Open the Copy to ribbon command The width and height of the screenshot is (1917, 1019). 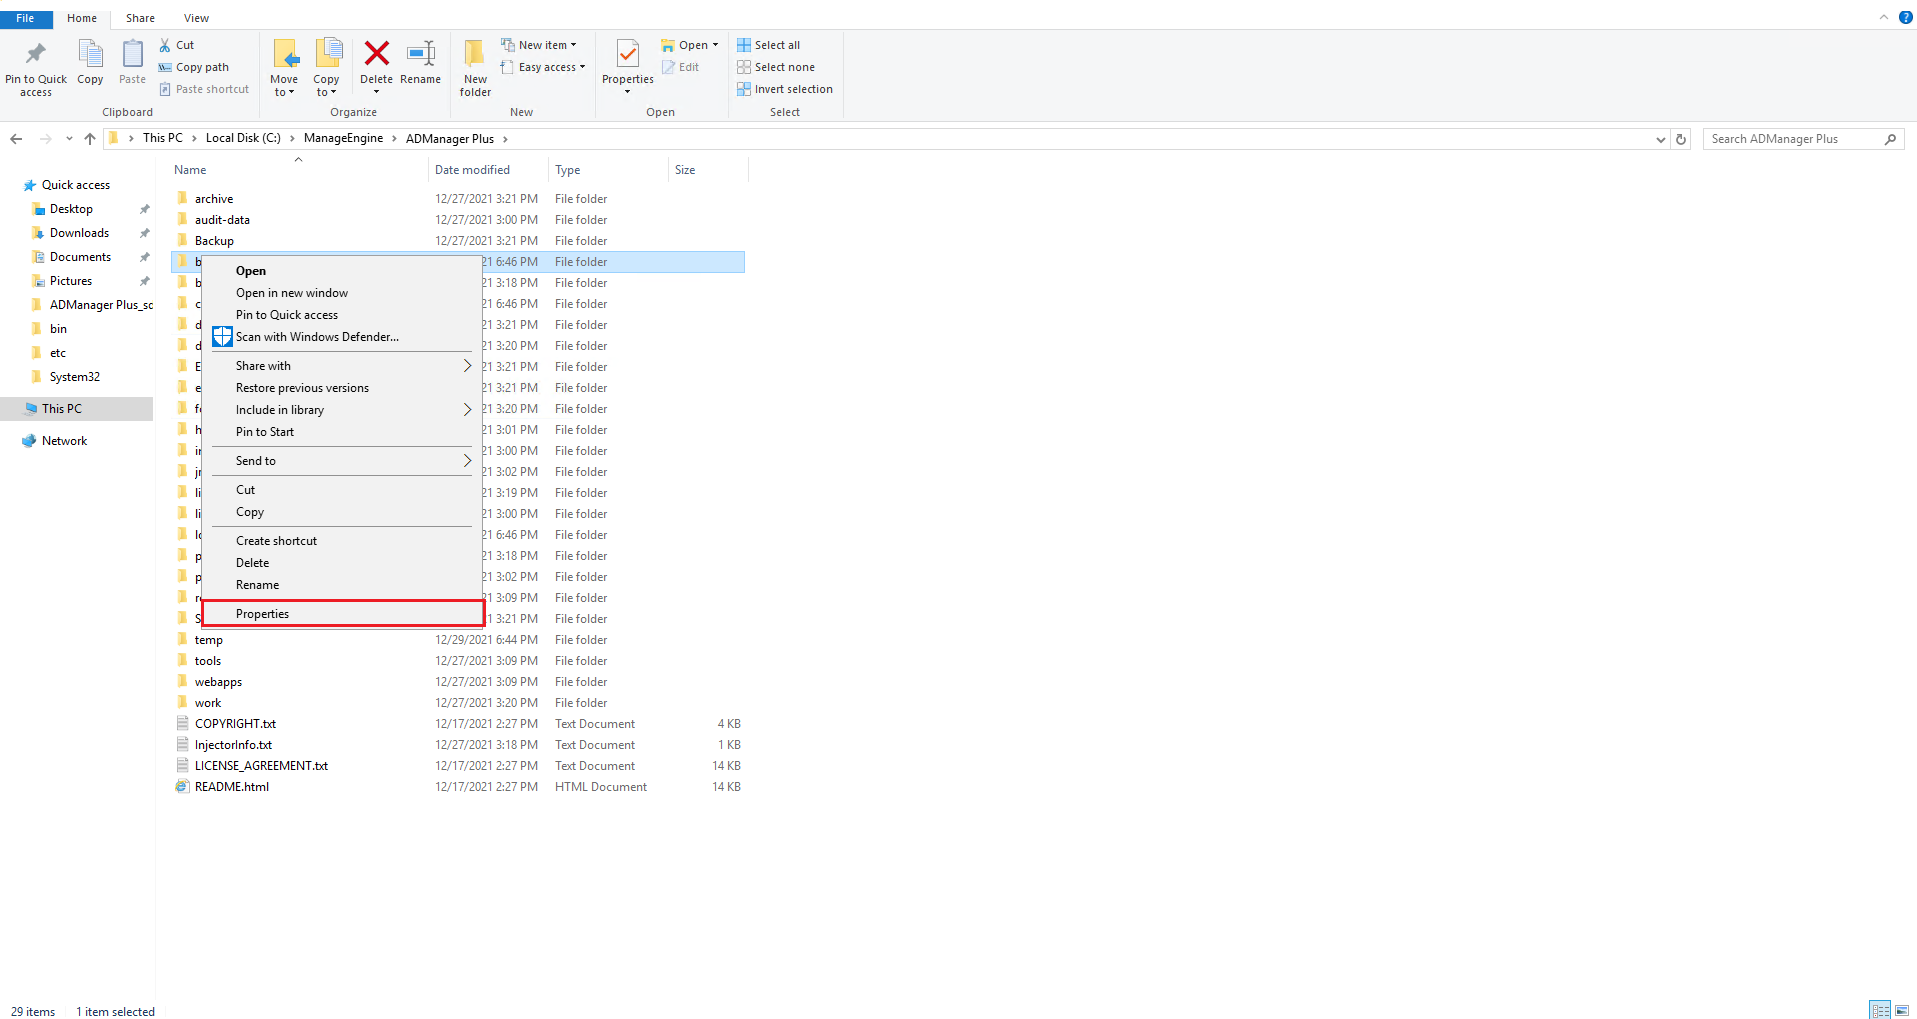point(326,68)
